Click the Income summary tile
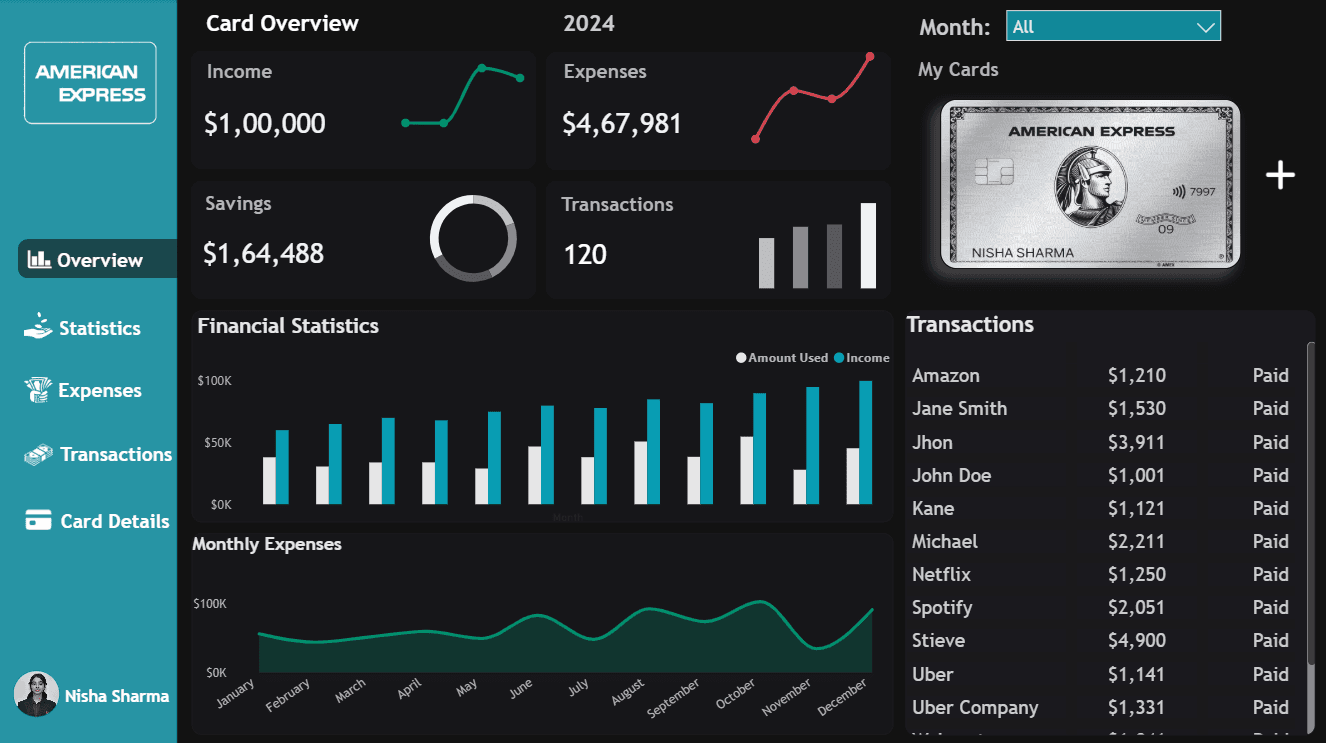Screen dimensions: 1326x743 [363, 107]
